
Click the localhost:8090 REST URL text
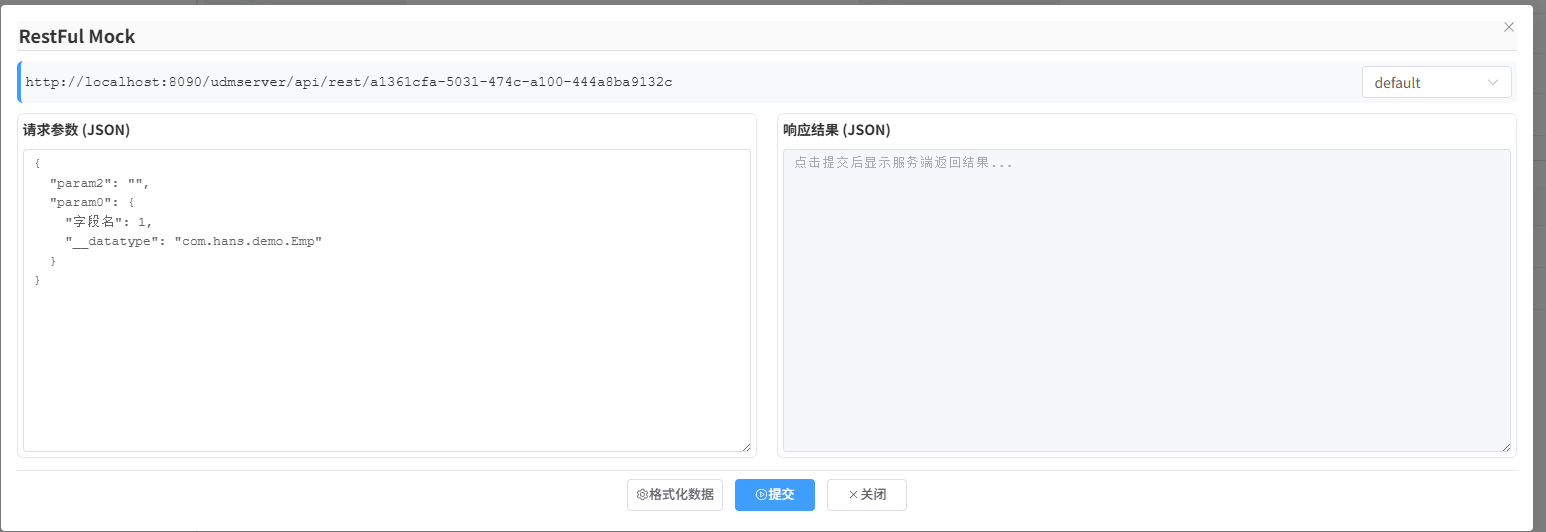(348, 82)
